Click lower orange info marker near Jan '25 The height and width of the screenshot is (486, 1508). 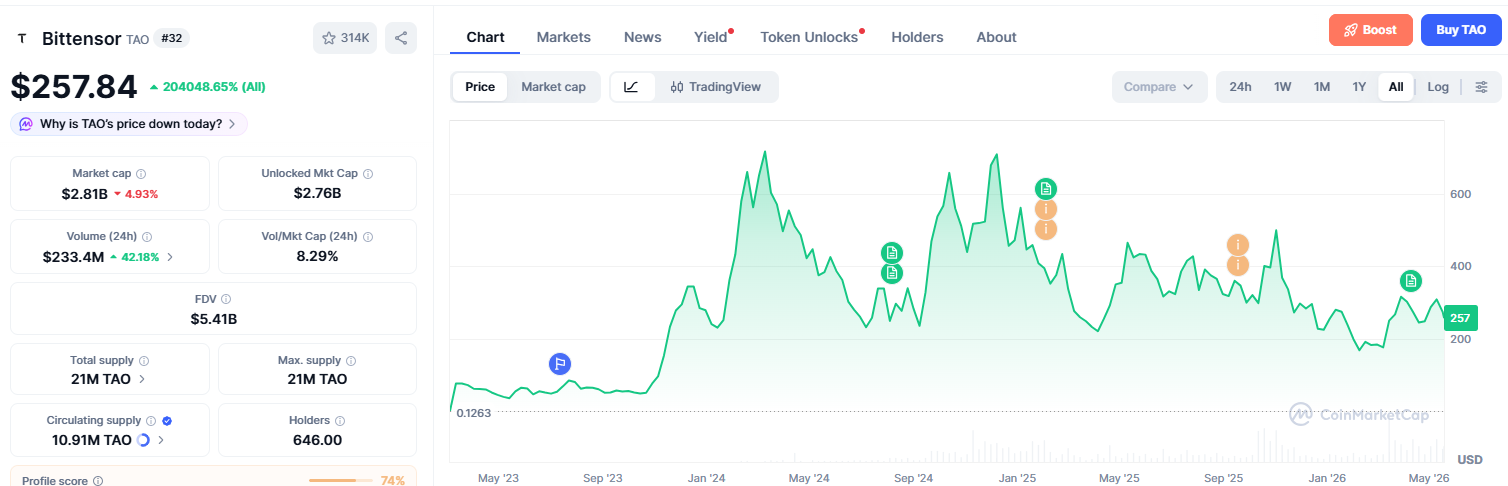[x=1045, y=229]
